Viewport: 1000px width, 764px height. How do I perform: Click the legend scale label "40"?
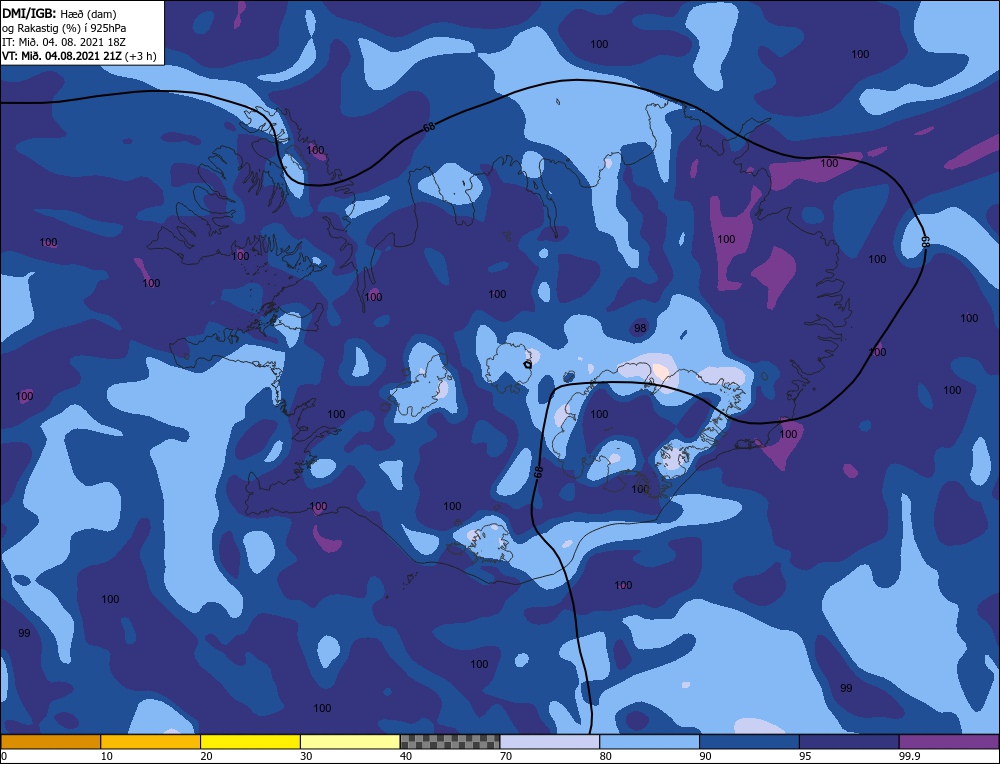coord(406,756)
